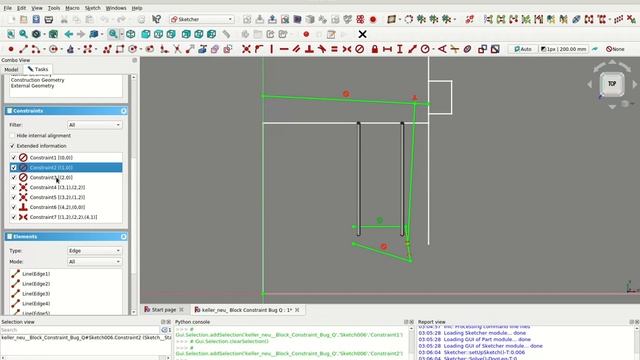640x360 pixels.
Task: Apply the lock constraint
Action: [x=375, y=49]
